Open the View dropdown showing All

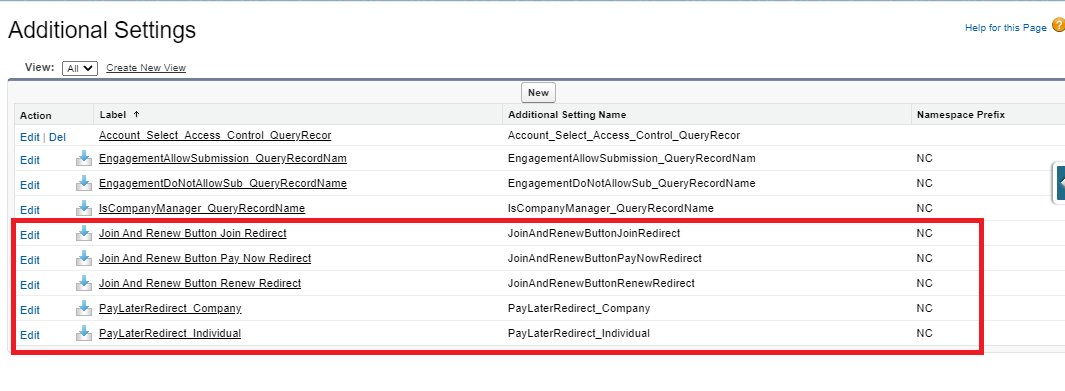pos(80,68)
